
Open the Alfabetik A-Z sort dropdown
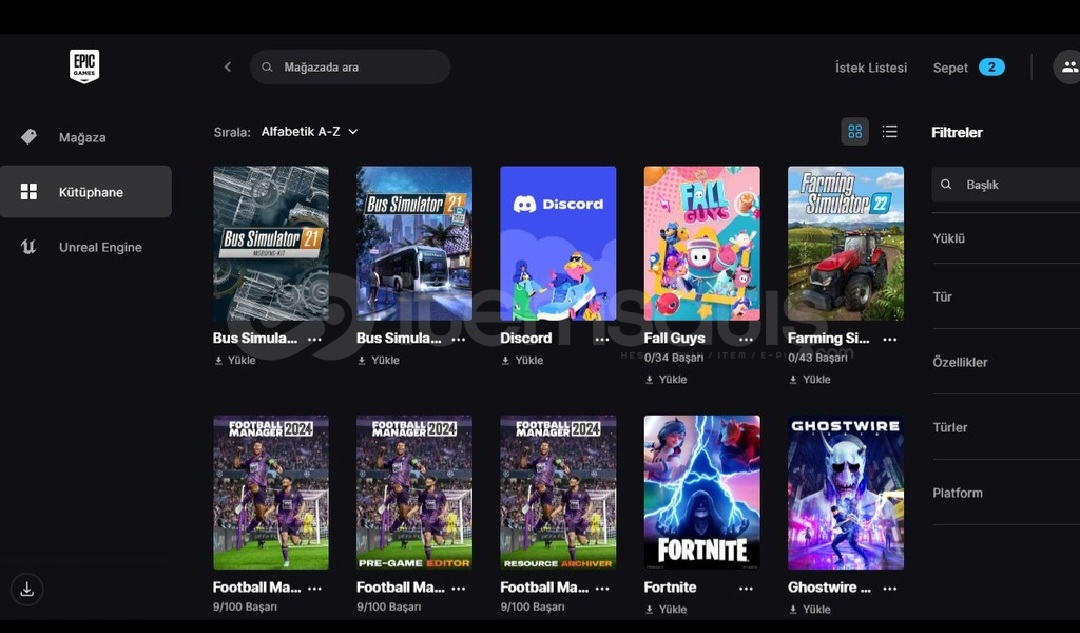click(x=309, y=132)
